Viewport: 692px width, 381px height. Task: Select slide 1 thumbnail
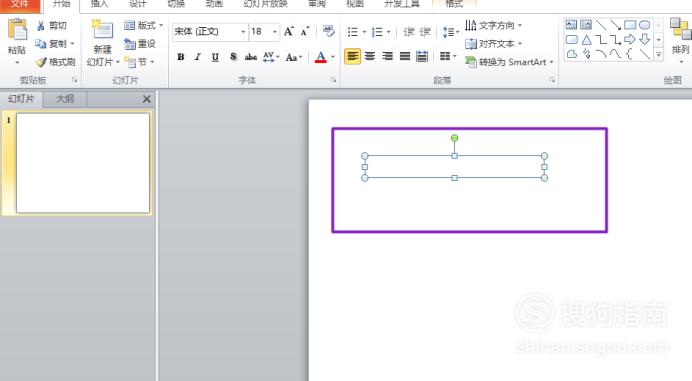[x=83, y=163]
